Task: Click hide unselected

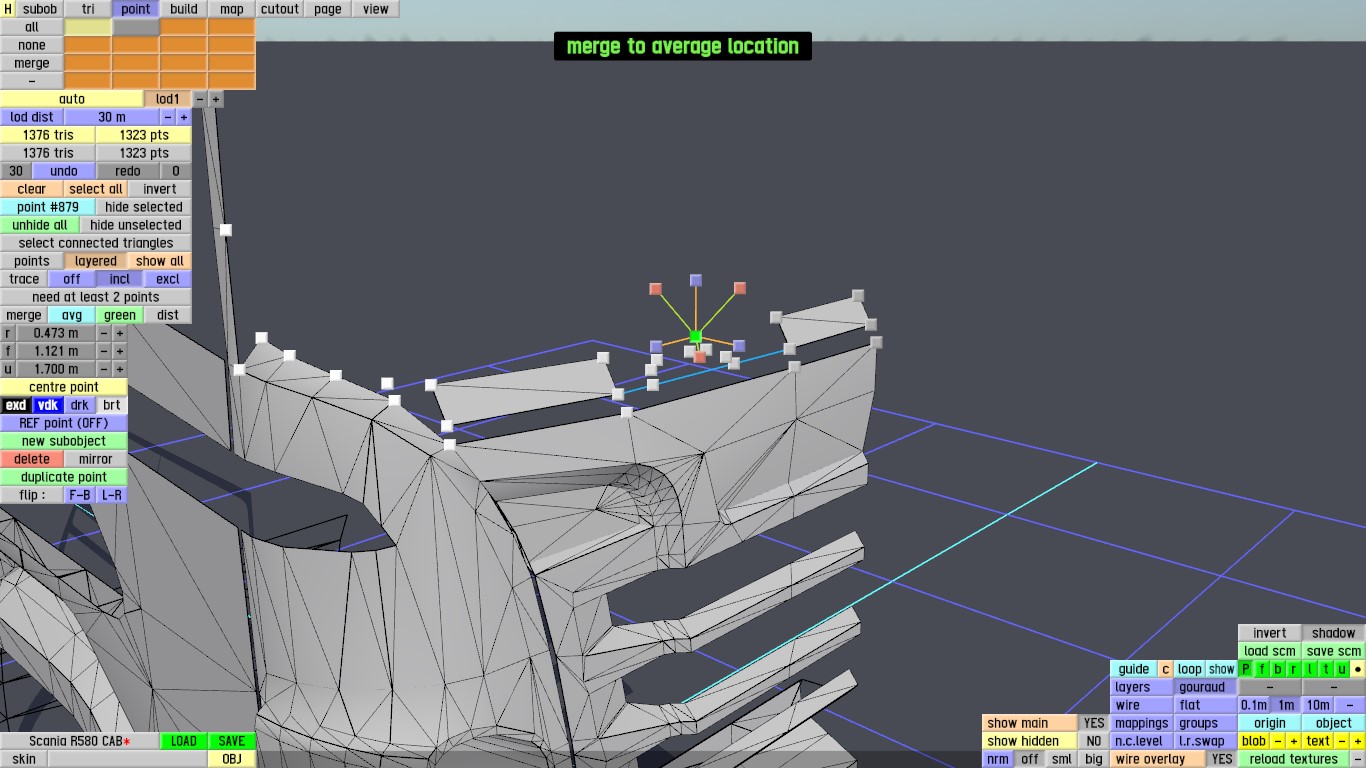Action: point(136,225)
